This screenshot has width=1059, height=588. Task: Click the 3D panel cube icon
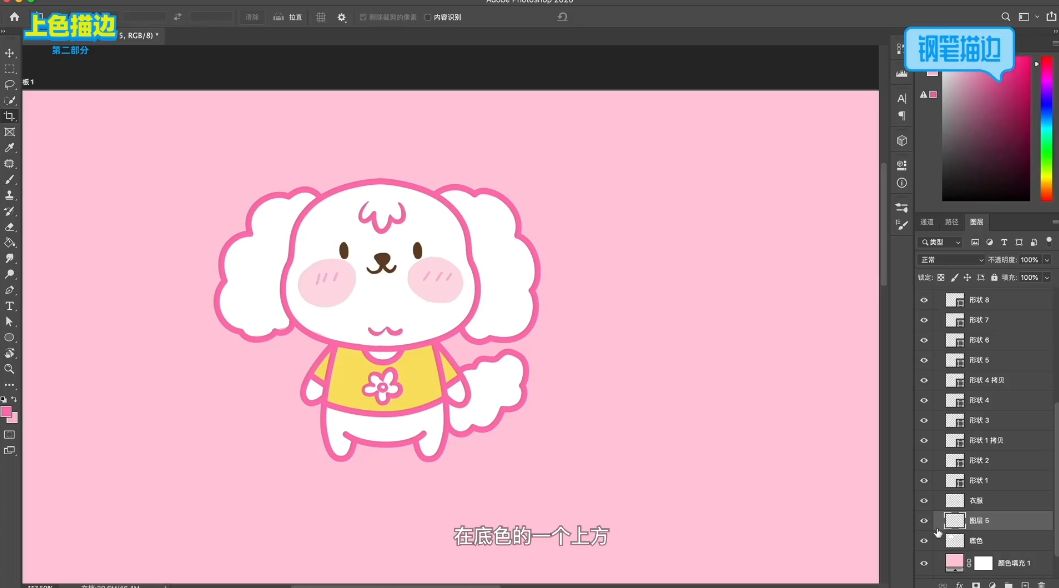click(x=902, y=140)
